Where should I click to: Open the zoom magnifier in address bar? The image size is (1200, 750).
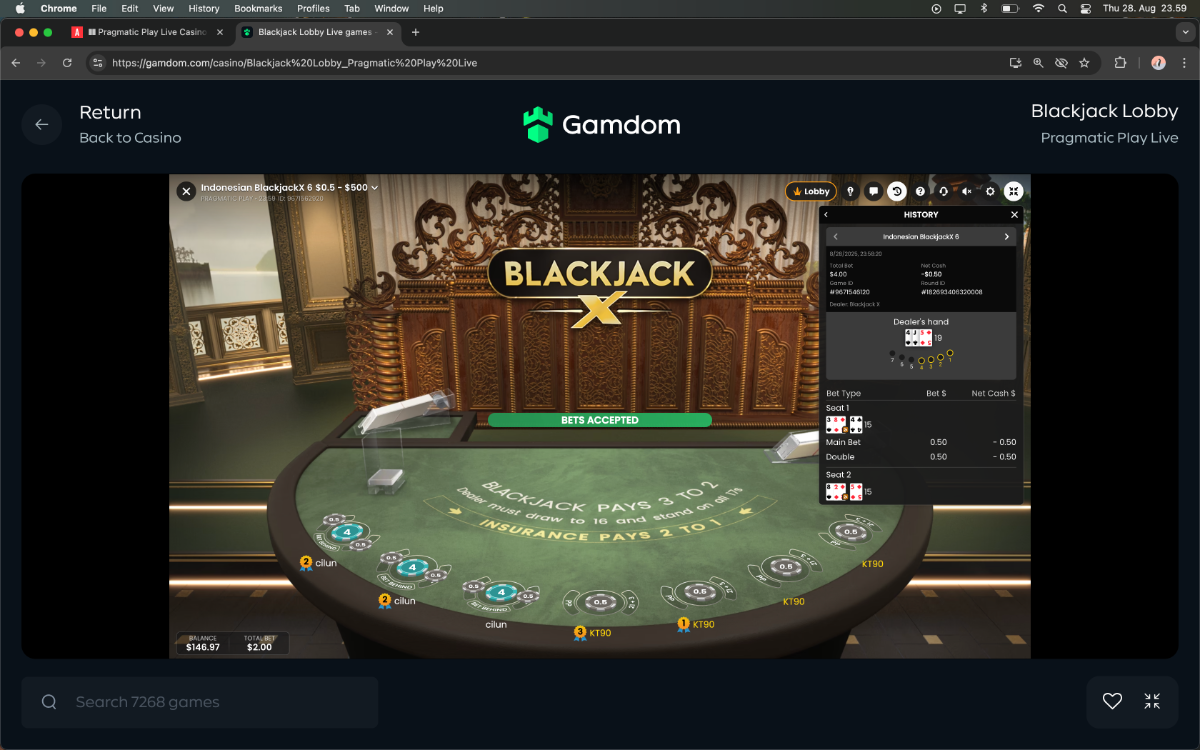click(1038, 62)
